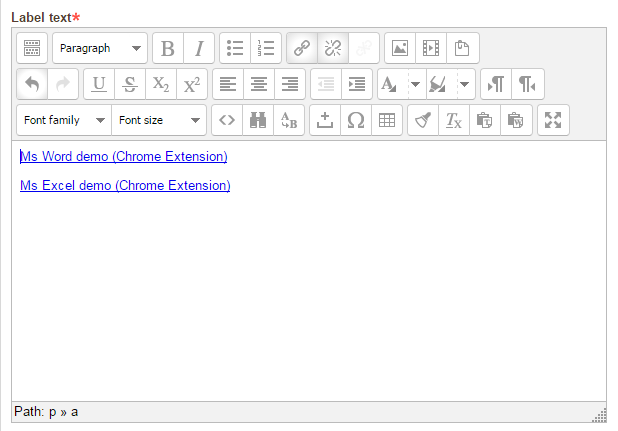Open the HTML source code editor
Viewport: 618px width, 431px height.
pos(227,120)
